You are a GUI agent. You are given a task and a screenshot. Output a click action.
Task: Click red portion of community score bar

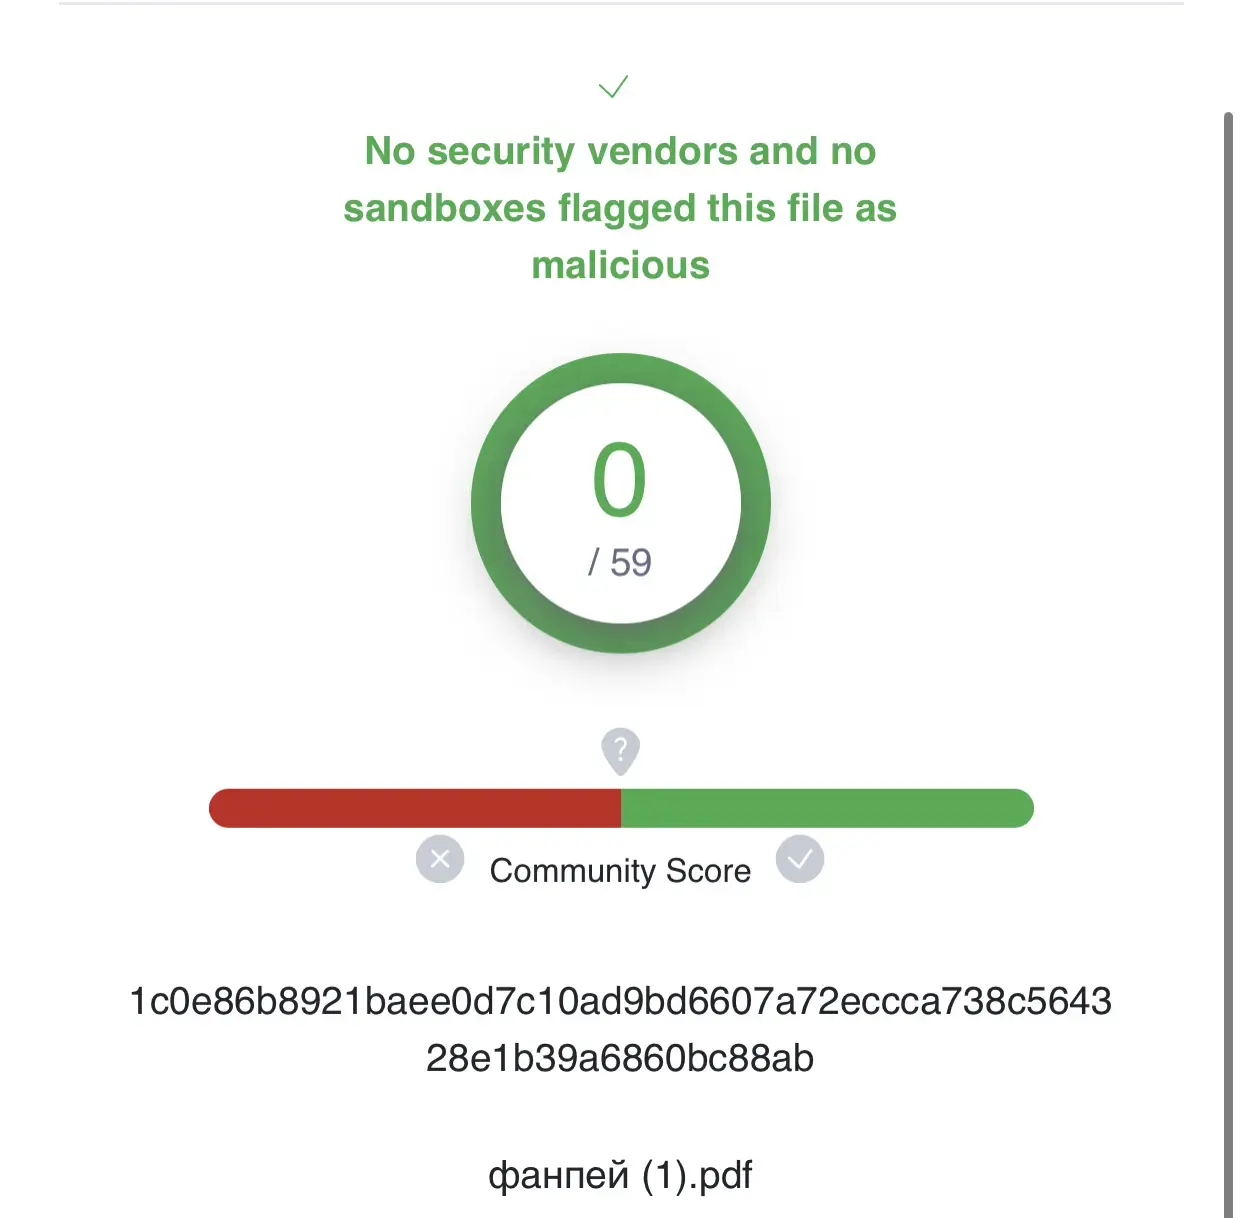[x=414, y=808]
